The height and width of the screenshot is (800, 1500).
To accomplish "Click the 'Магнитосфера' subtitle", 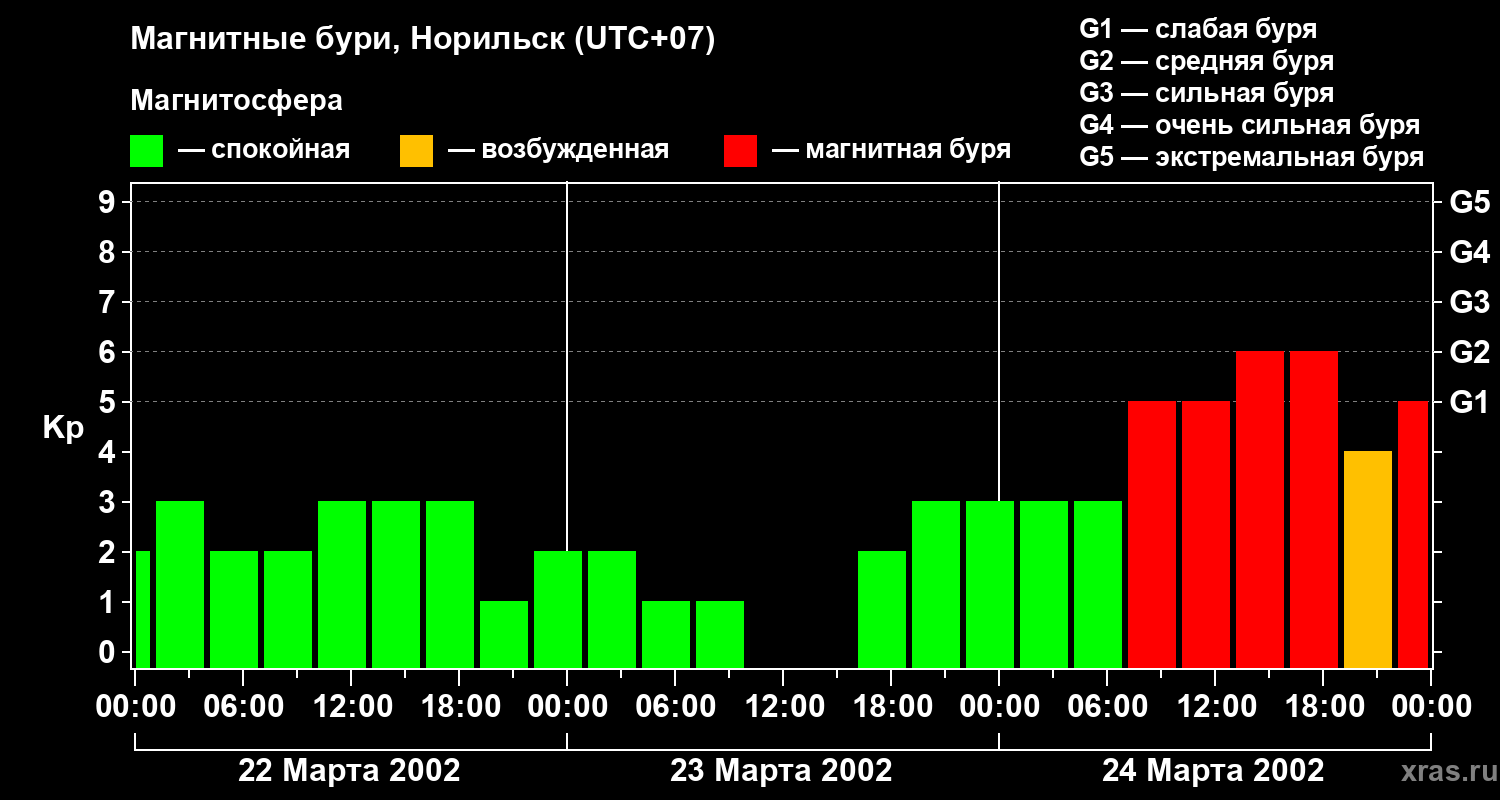I will [x=237, y=100].
